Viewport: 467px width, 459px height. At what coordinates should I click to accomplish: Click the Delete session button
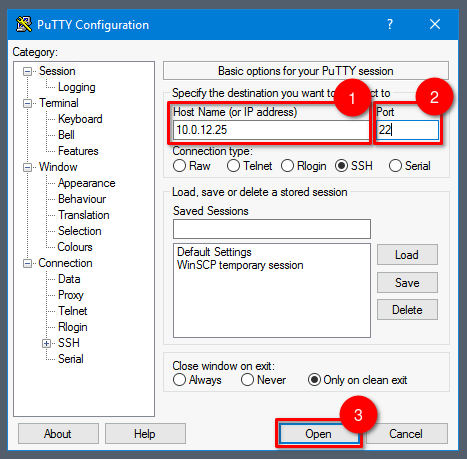click(407, 310)
